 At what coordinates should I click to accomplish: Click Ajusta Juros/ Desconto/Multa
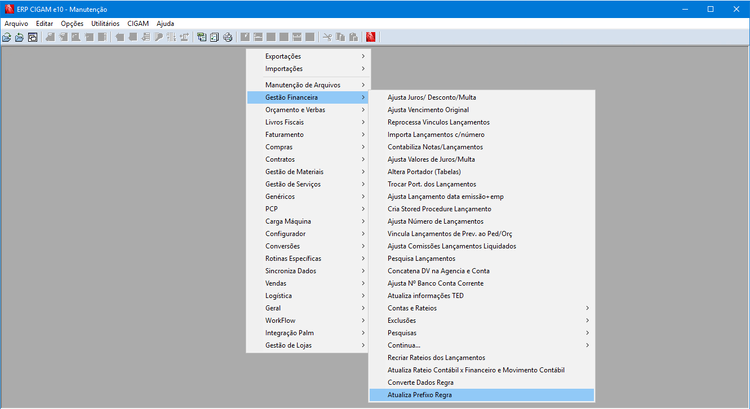(x=482, y=98)
